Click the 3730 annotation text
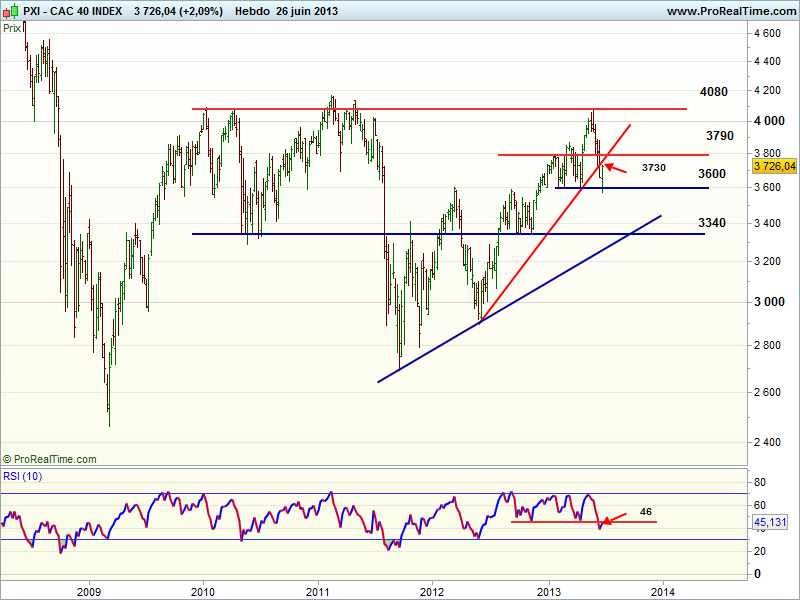800x600 pixels. [x=653, y=168]
